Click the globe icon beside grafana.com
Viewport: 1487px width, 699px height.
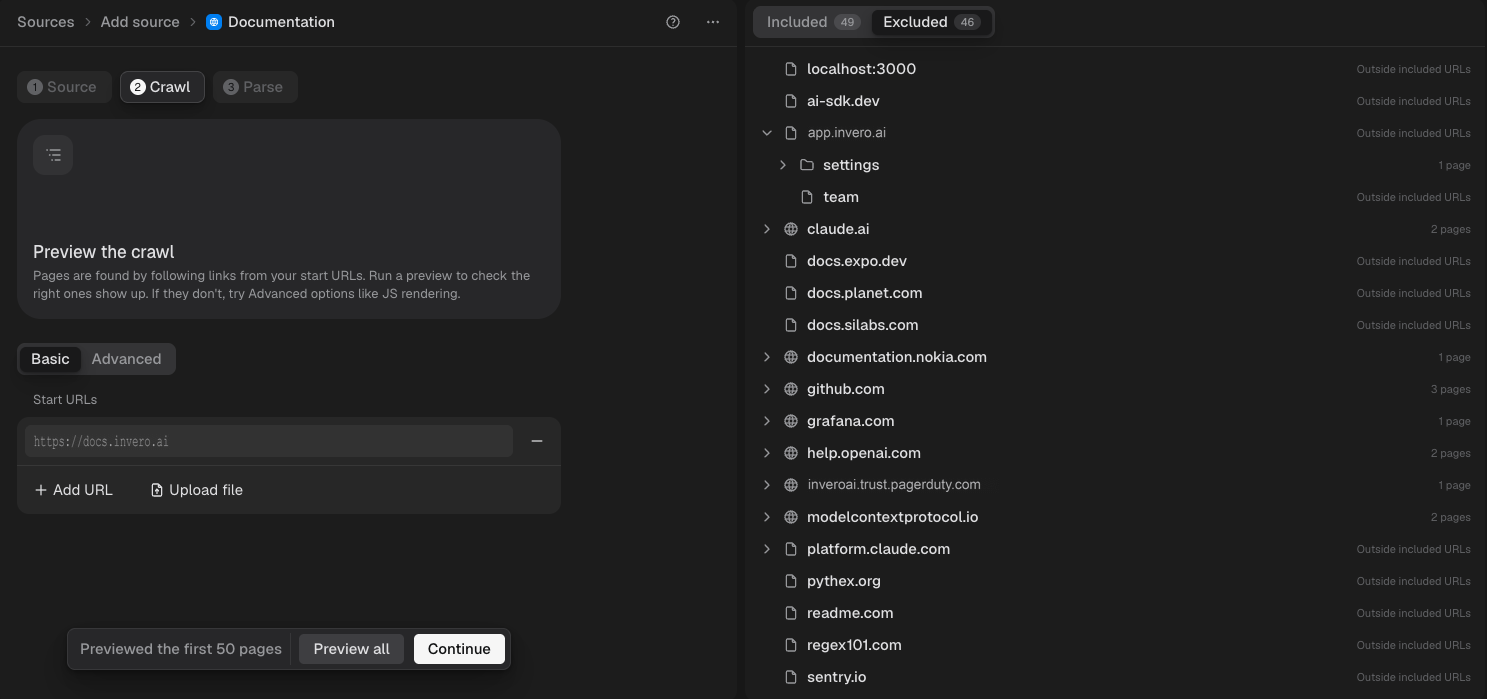tap(790, 421)
